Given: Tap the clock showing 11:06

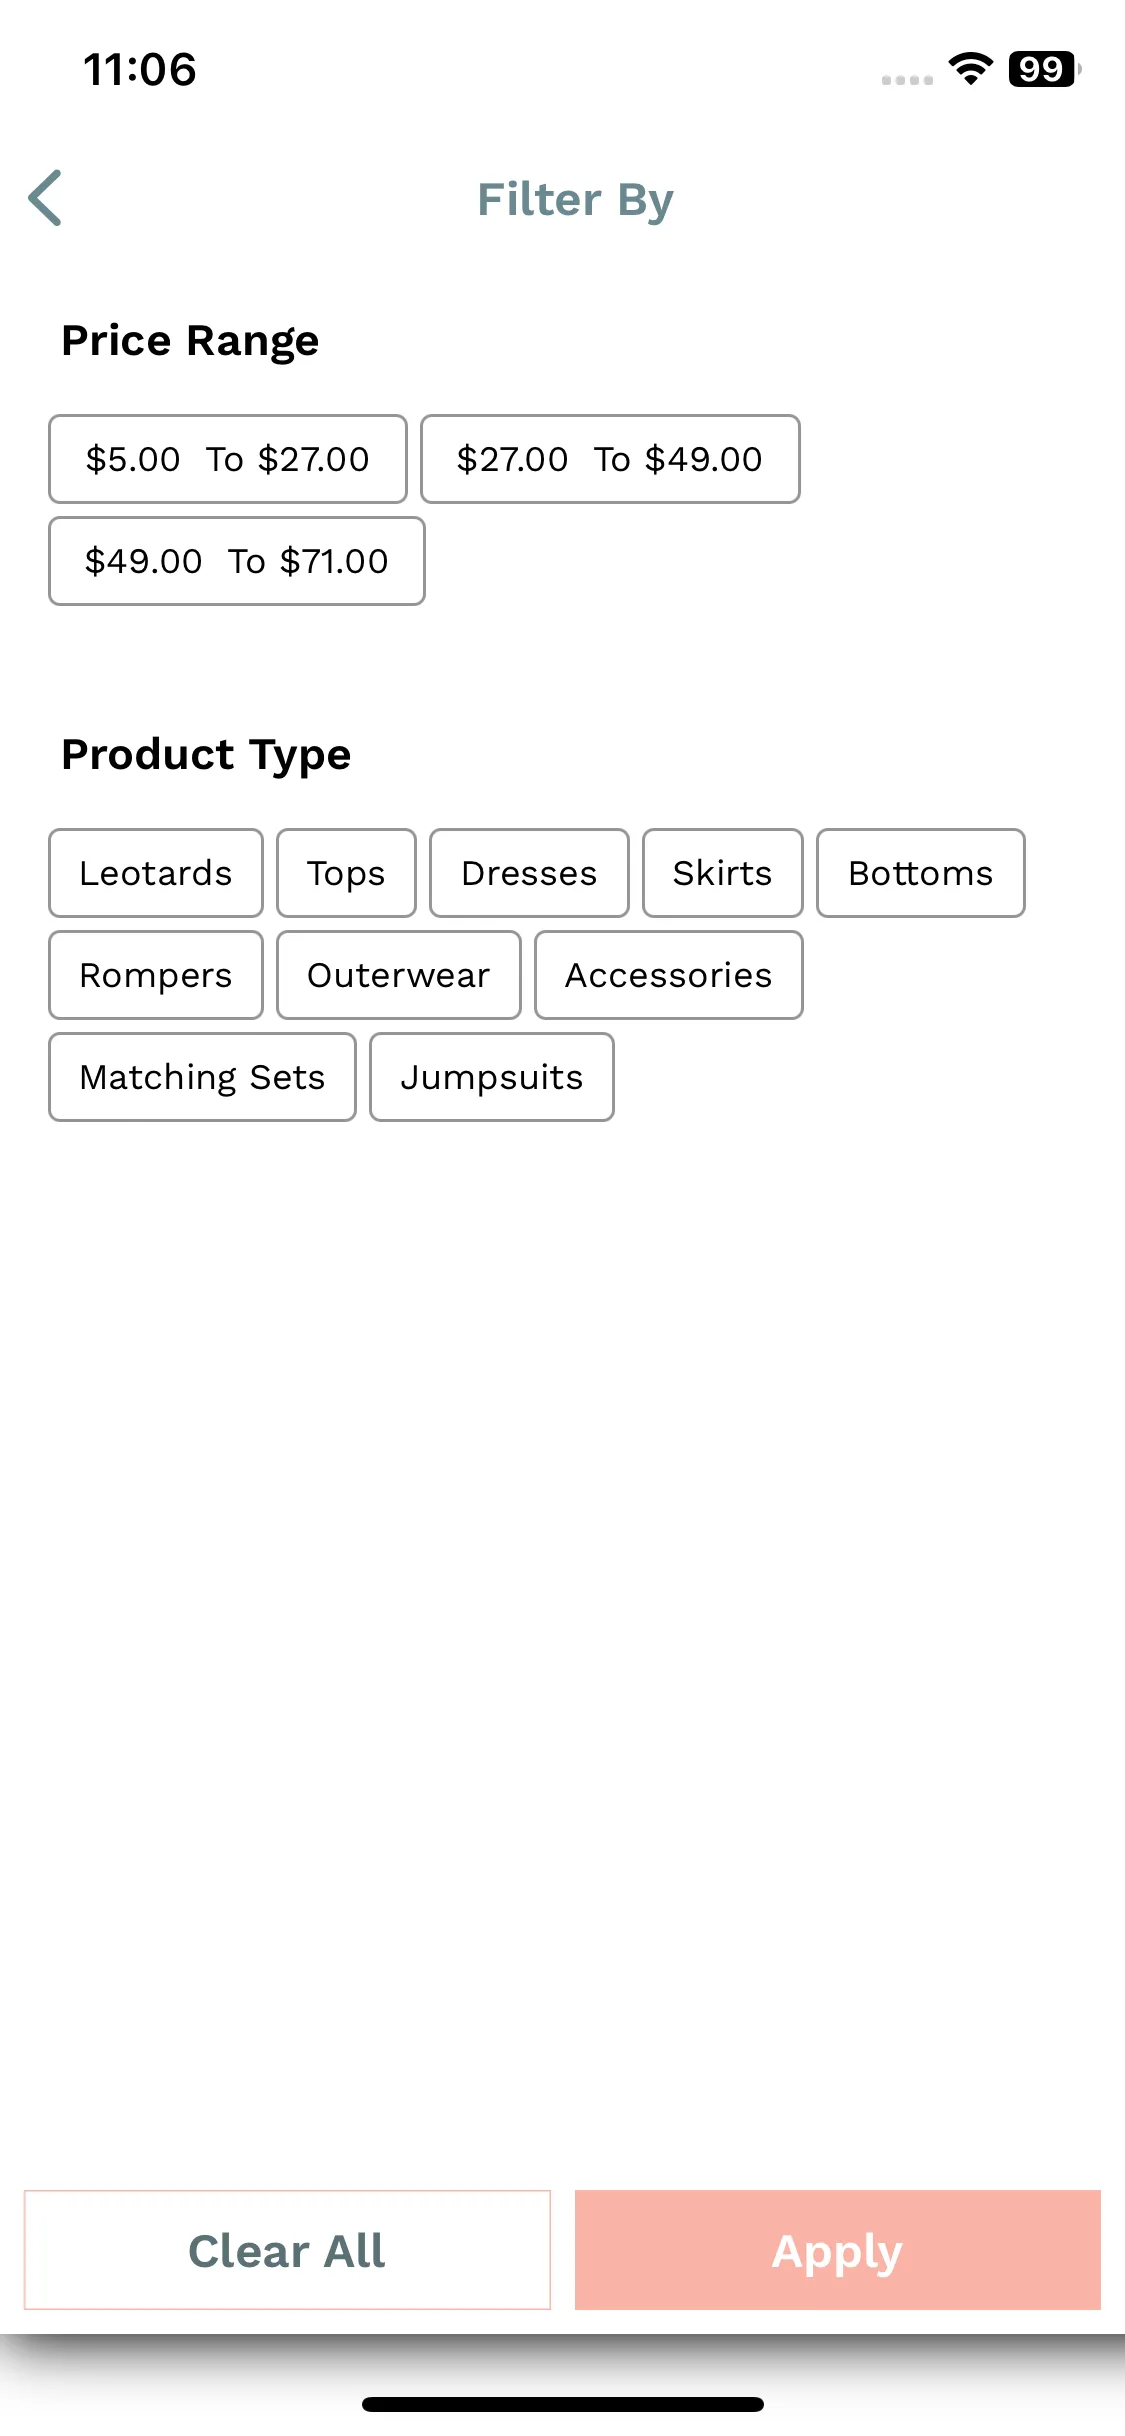Looking at the screenshot, I should pos(140,70).
